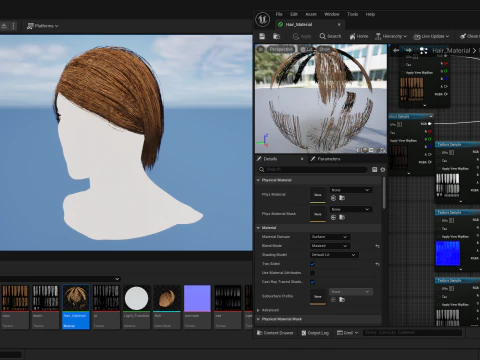
Task: Click the Browse to asset icon beside Save
Action: click(276, 36)
